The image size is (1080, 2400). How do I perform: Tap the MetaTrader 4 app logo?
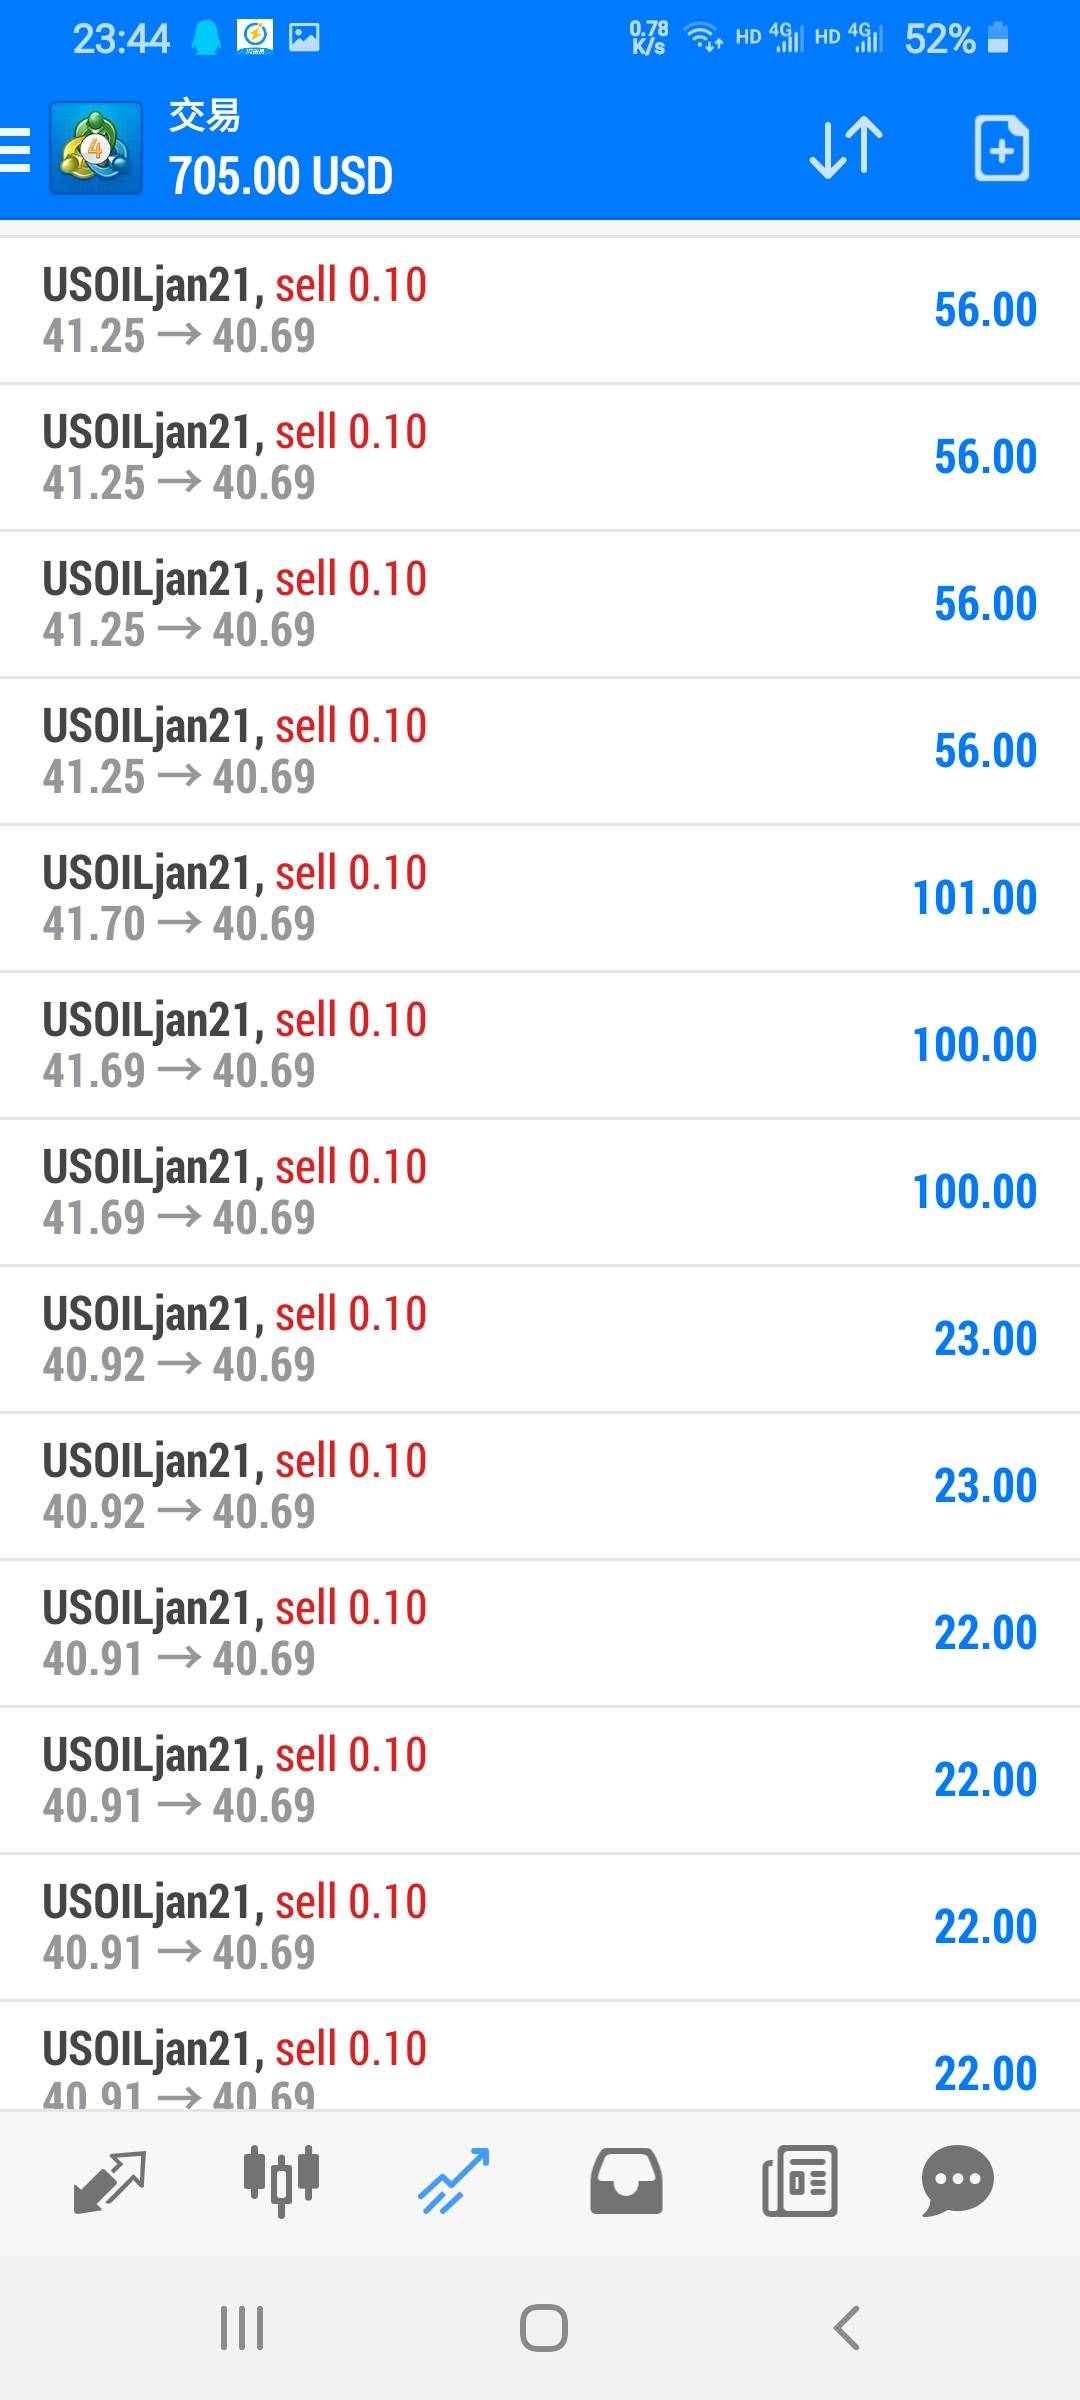(95, 149)
